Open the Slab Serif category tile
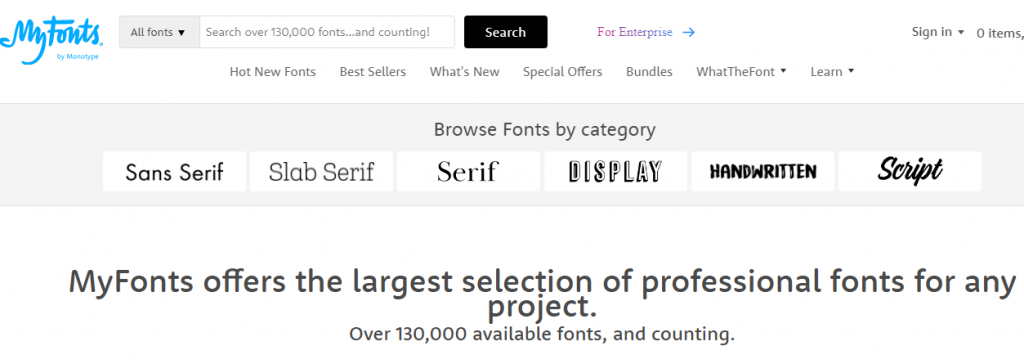Screen dimensions: 1024x364 point(321,171)
